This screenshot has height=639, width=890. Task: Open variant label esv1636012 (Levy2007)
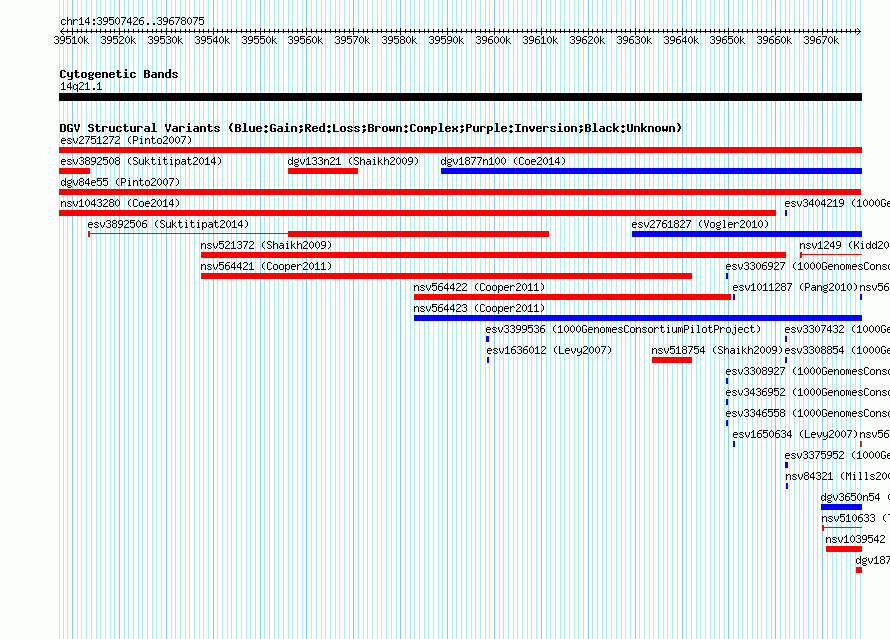click(549, 350)
